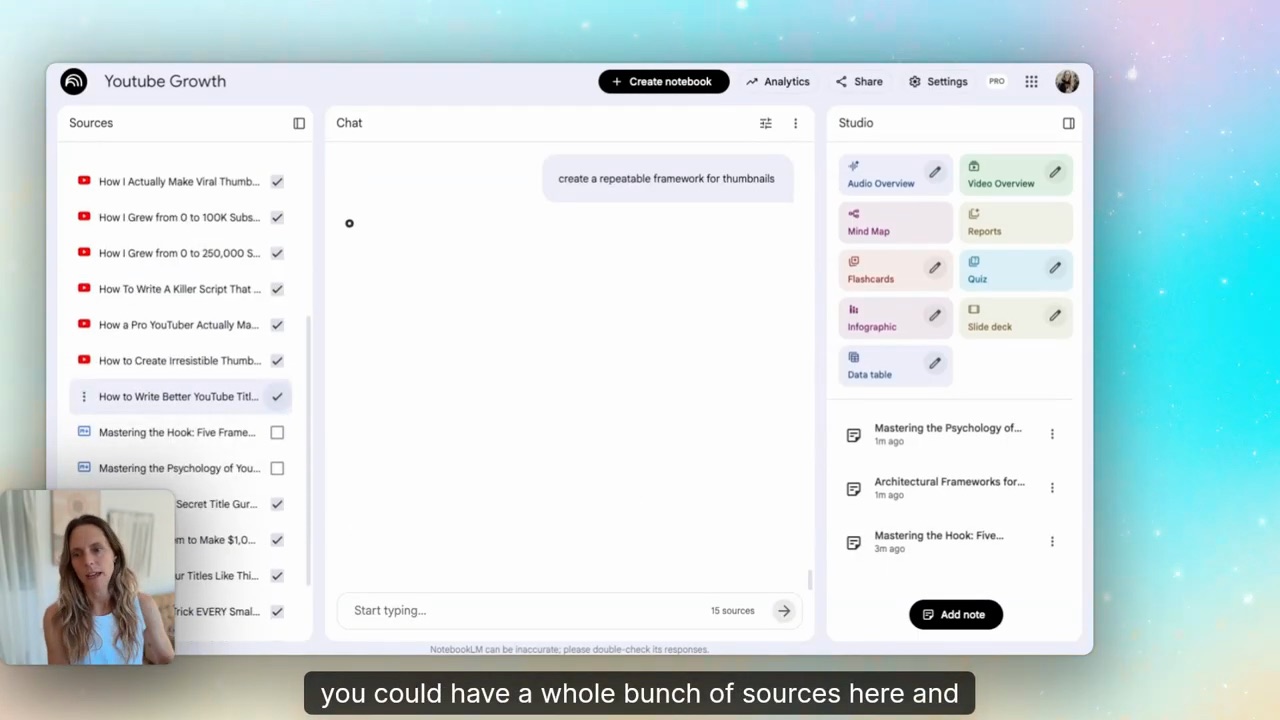Open options for How to Write Better YouTube source
The width and height of the screenshot is (1280, 720).
point(84,397)
